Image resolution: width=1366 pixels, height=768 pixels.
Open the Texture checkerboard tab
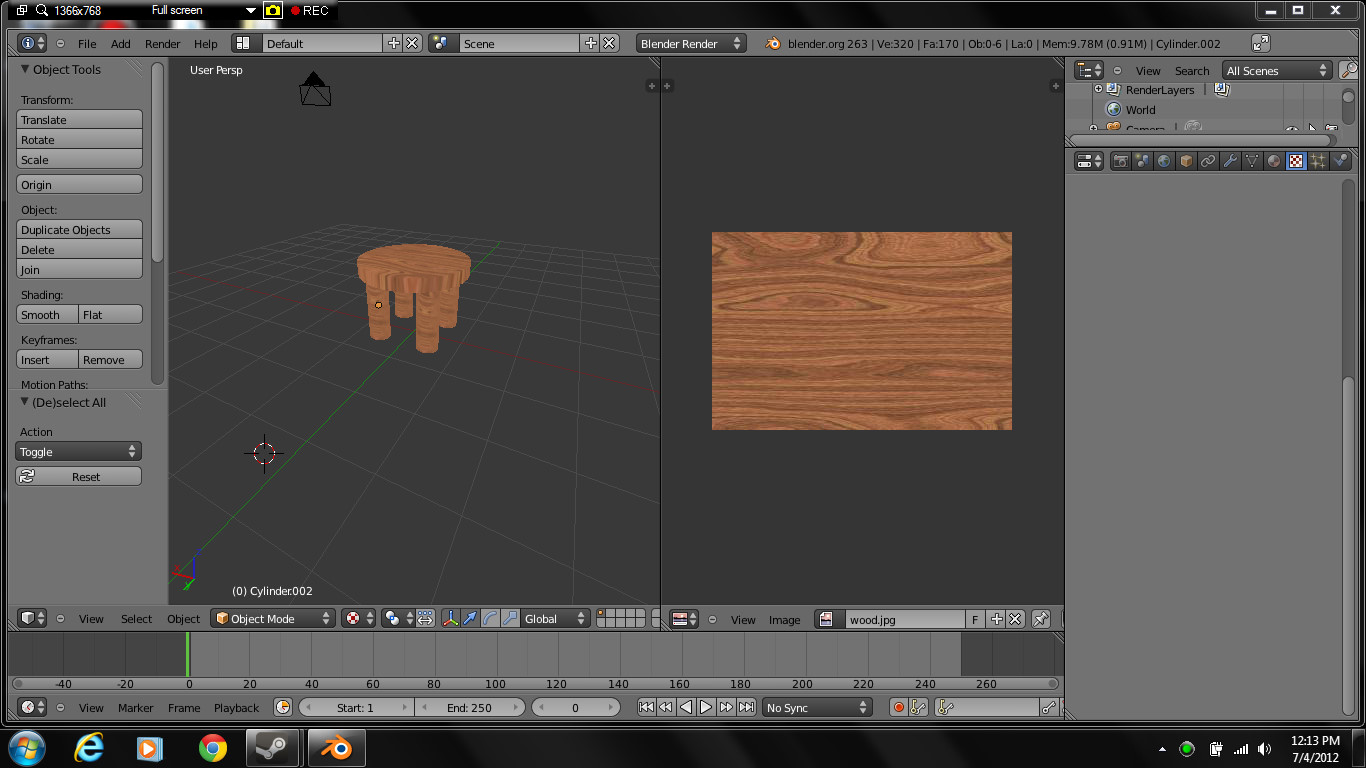point(1296,161)
